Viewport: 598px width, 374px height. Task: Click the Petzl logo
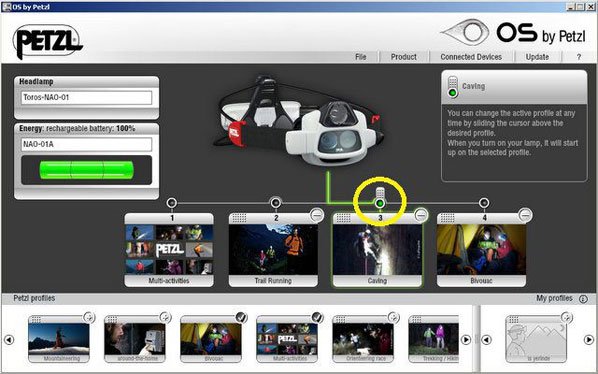tap(48, 42)
